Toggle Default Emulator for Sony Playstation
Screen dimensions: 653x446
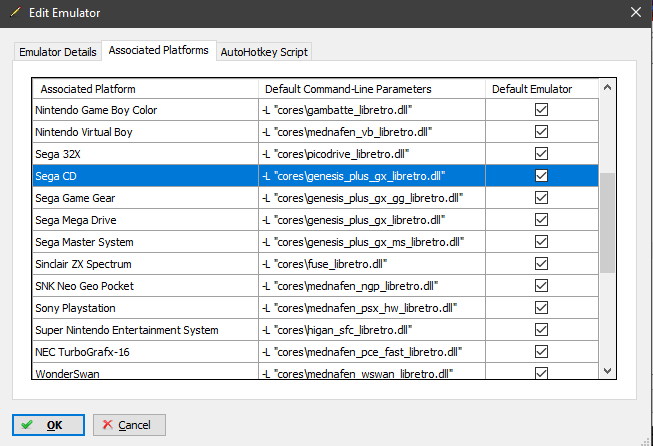pyautogui.click(x=541, y=308)
